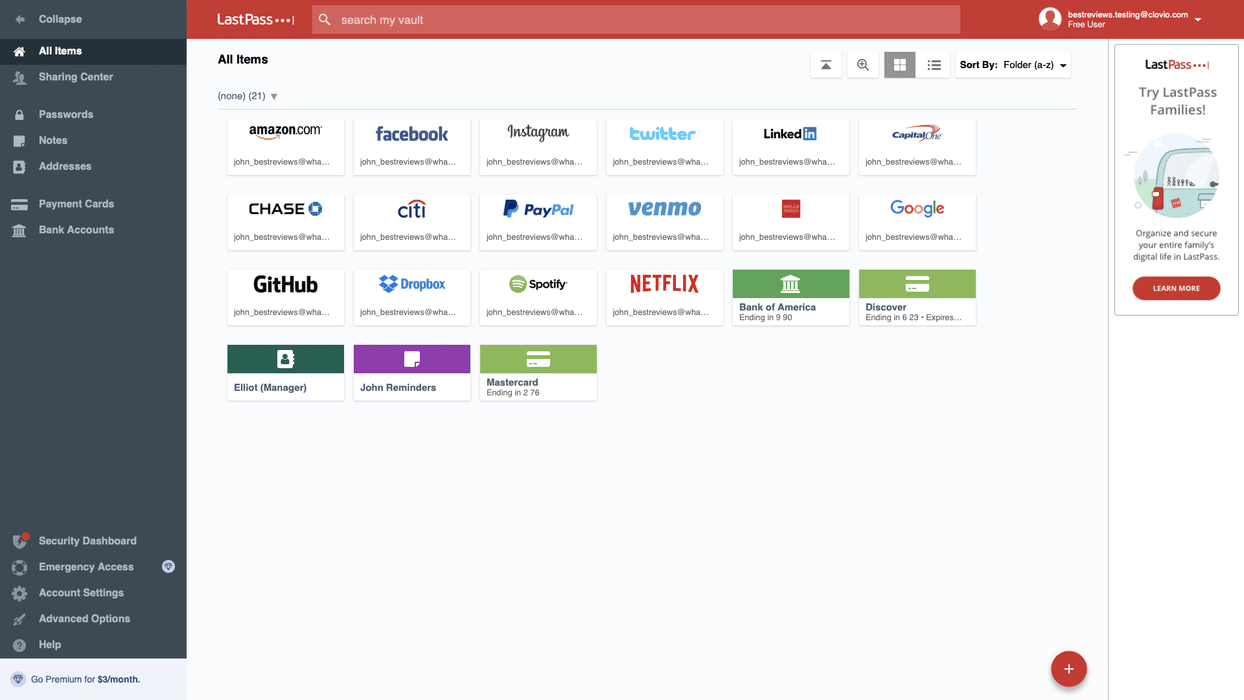Click the Sharing Center icon
This screenshot has height=700, width=1244.
tap(20, 76)
